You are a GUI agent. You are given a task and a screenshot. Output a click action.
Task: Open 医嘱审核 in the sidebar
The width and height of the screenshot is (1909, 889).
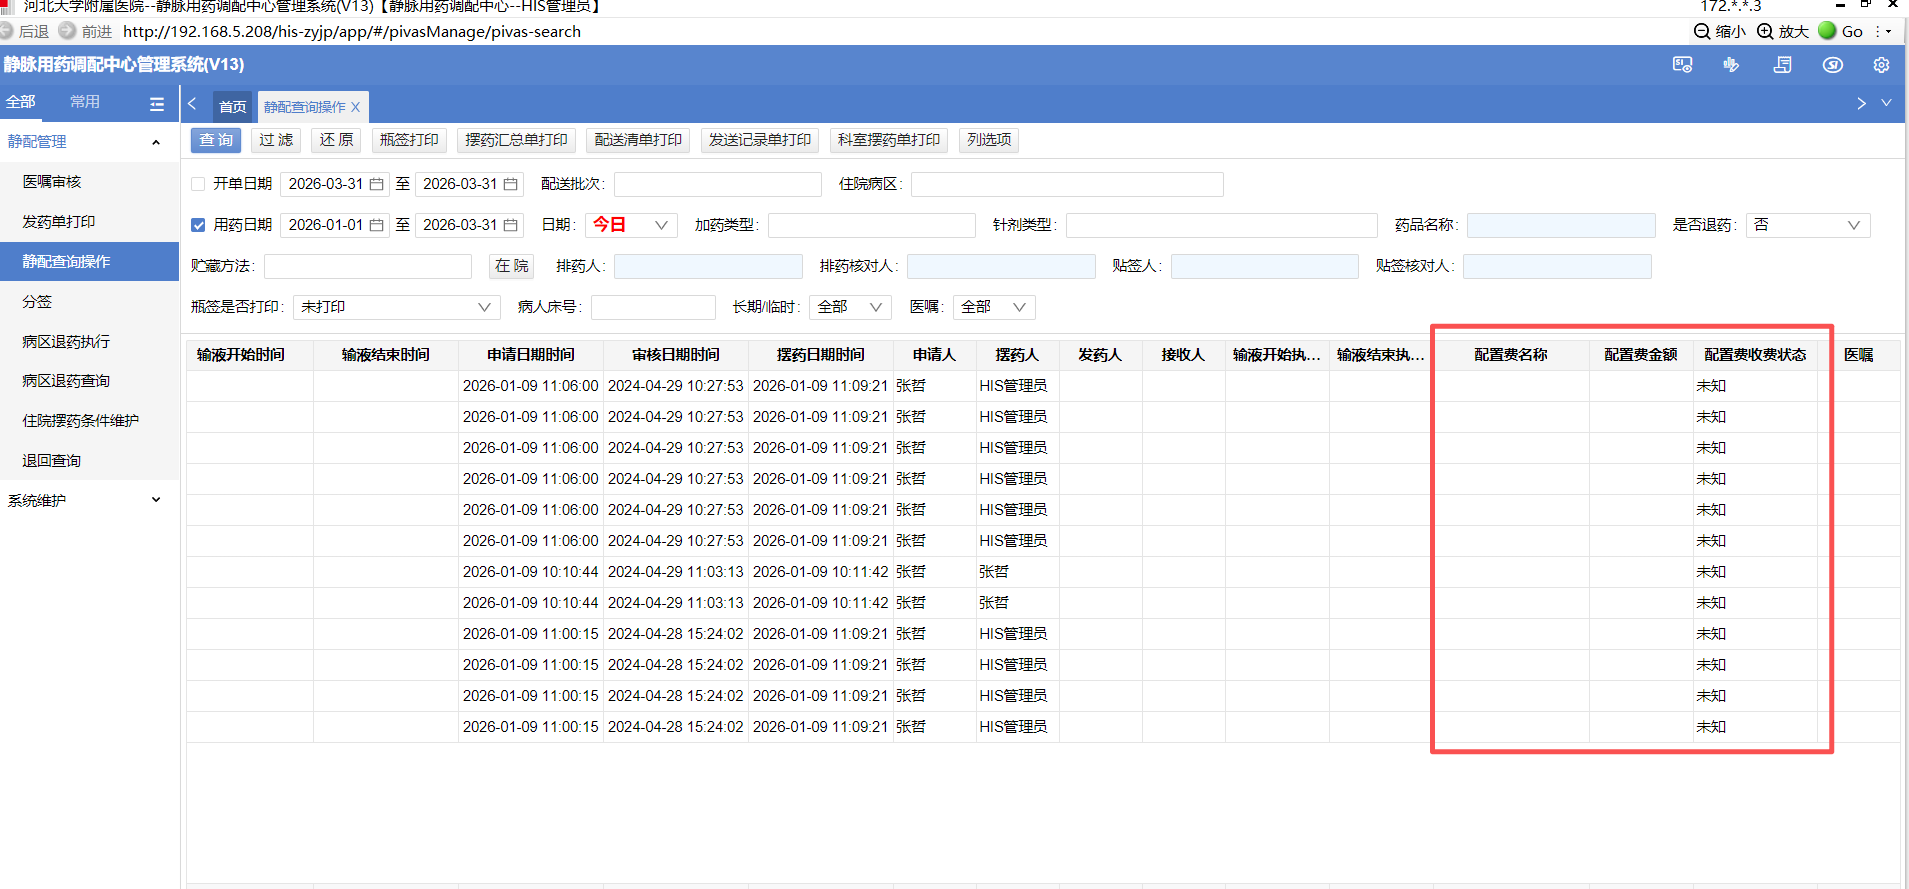89,182
